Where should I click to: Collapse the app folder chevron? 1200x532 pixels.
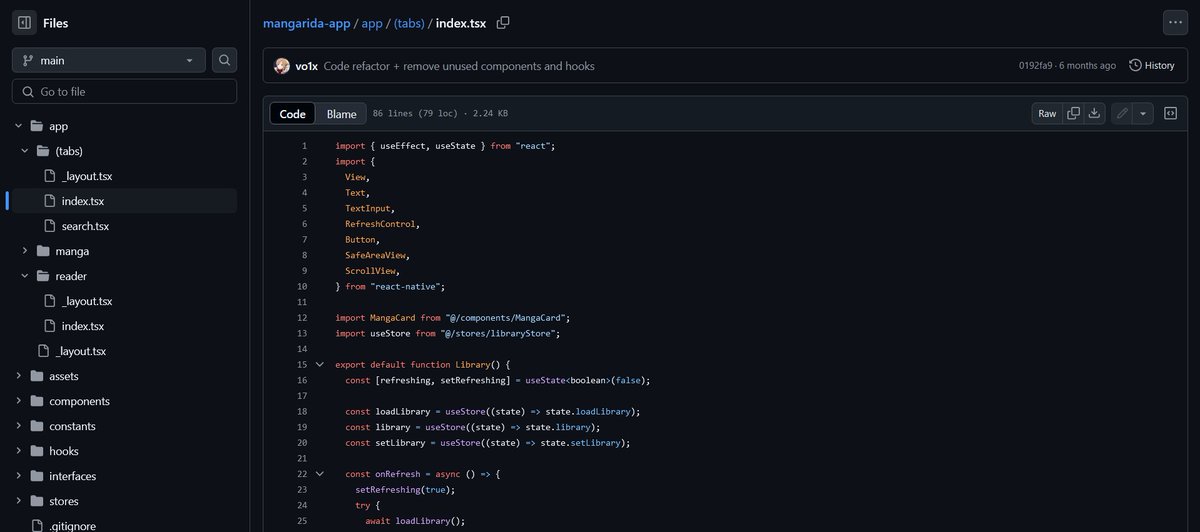pyautogui.click(x=18, y=126)
